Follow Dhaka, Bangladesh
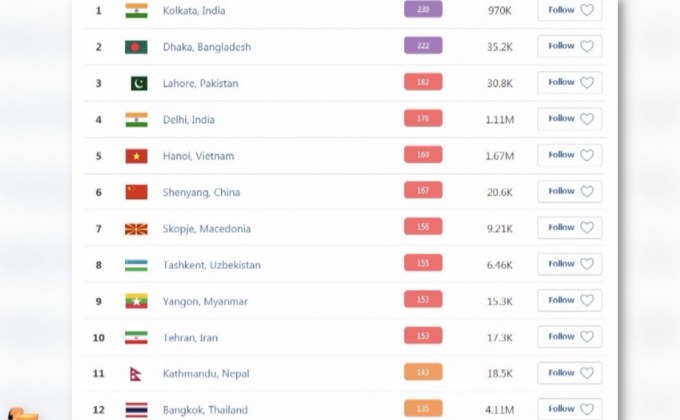Image resolution: width=680 pixels, height=420 pixels. [x=569, y=46]
